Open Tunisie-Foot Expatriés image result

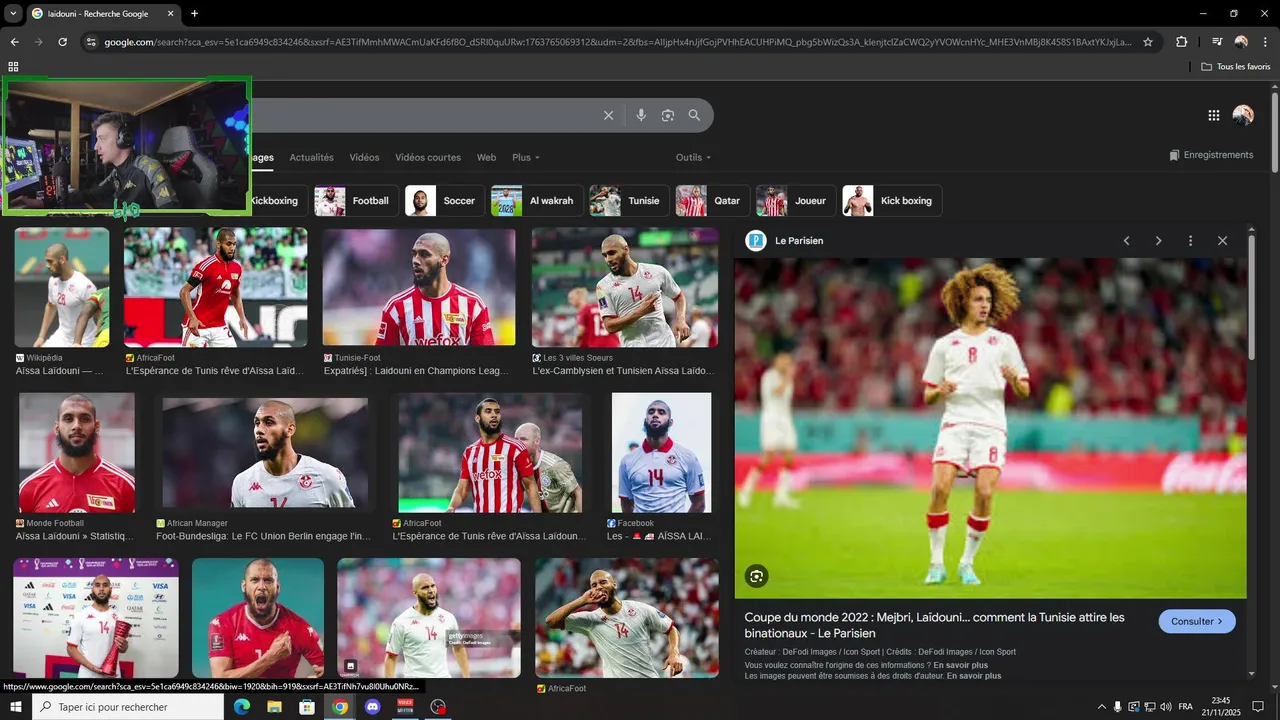pos(419,287)
